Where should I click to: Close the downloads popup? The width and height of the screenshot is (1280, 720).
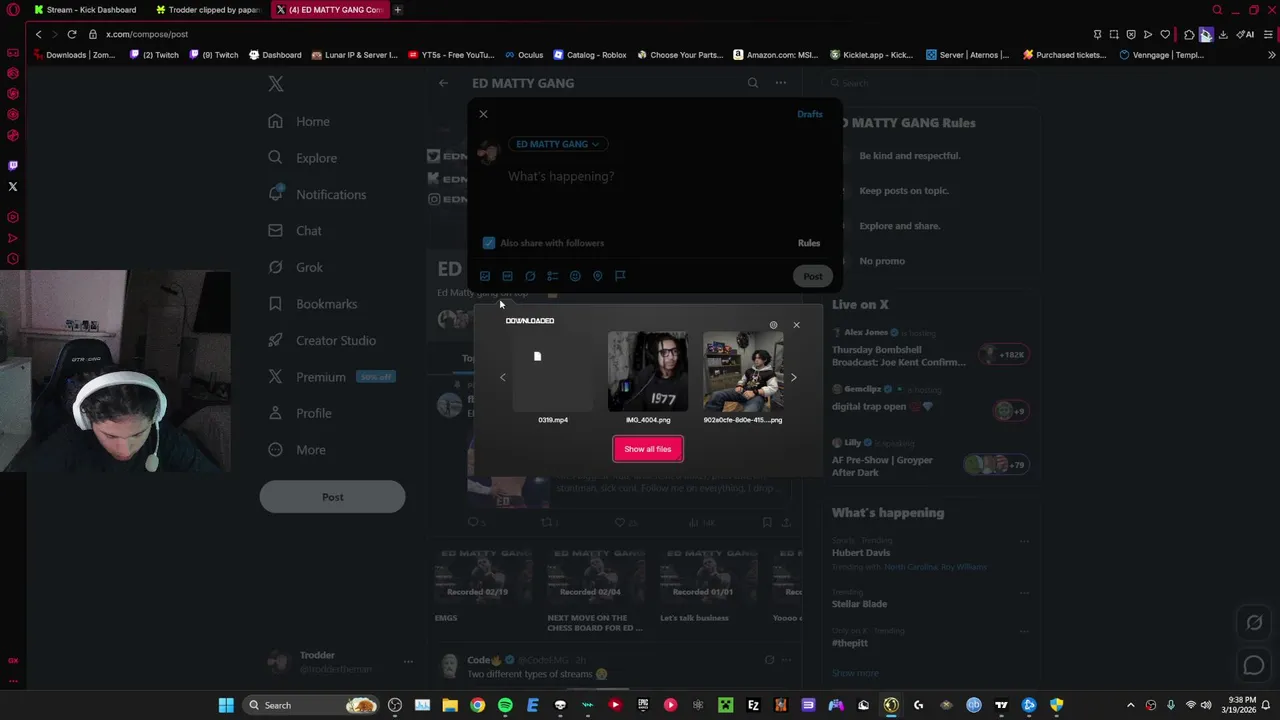pyautogui.click(x=796, y=325)
